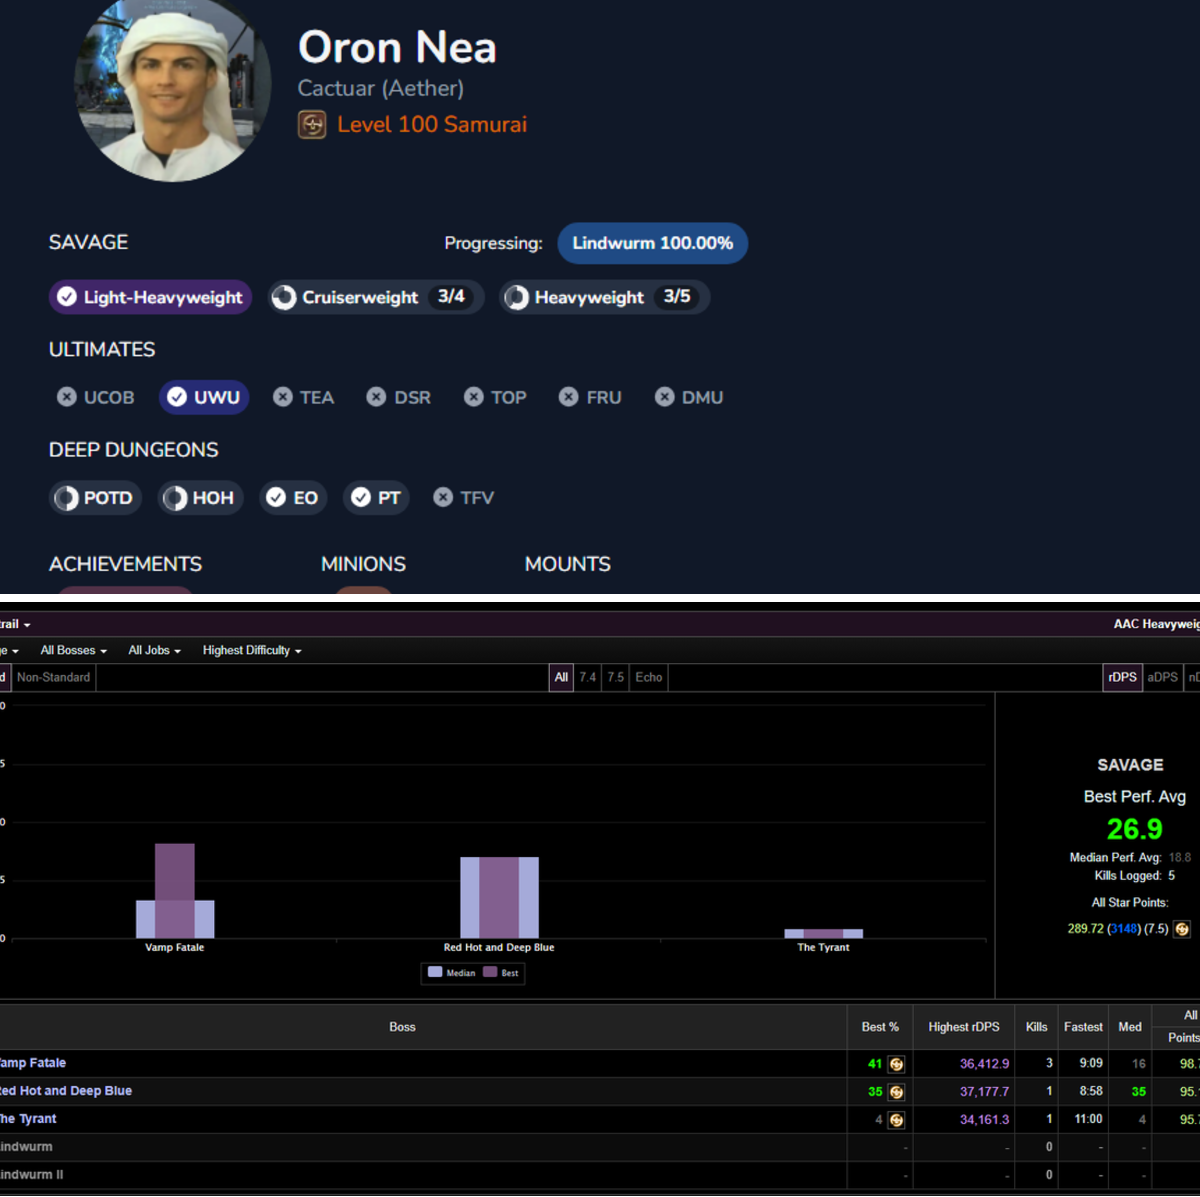
Task: Open the All Bosses dropdown
Action: (x=73, y=650)
